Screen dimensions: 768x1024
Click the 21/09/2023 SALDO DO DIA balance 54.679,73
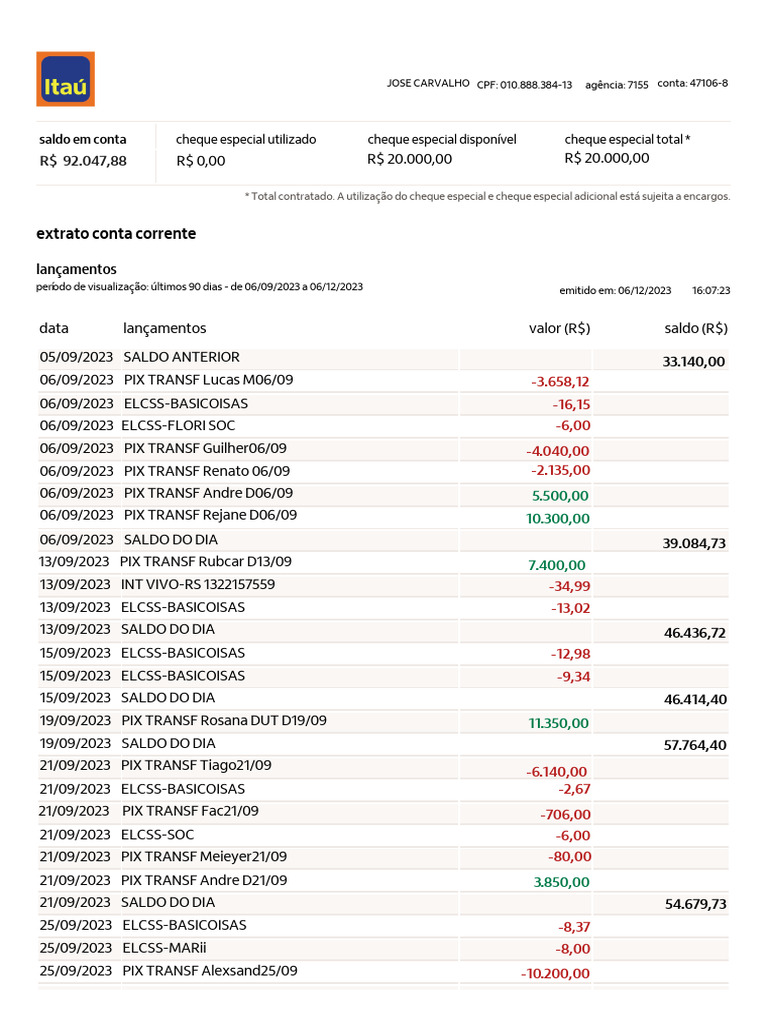696,904
